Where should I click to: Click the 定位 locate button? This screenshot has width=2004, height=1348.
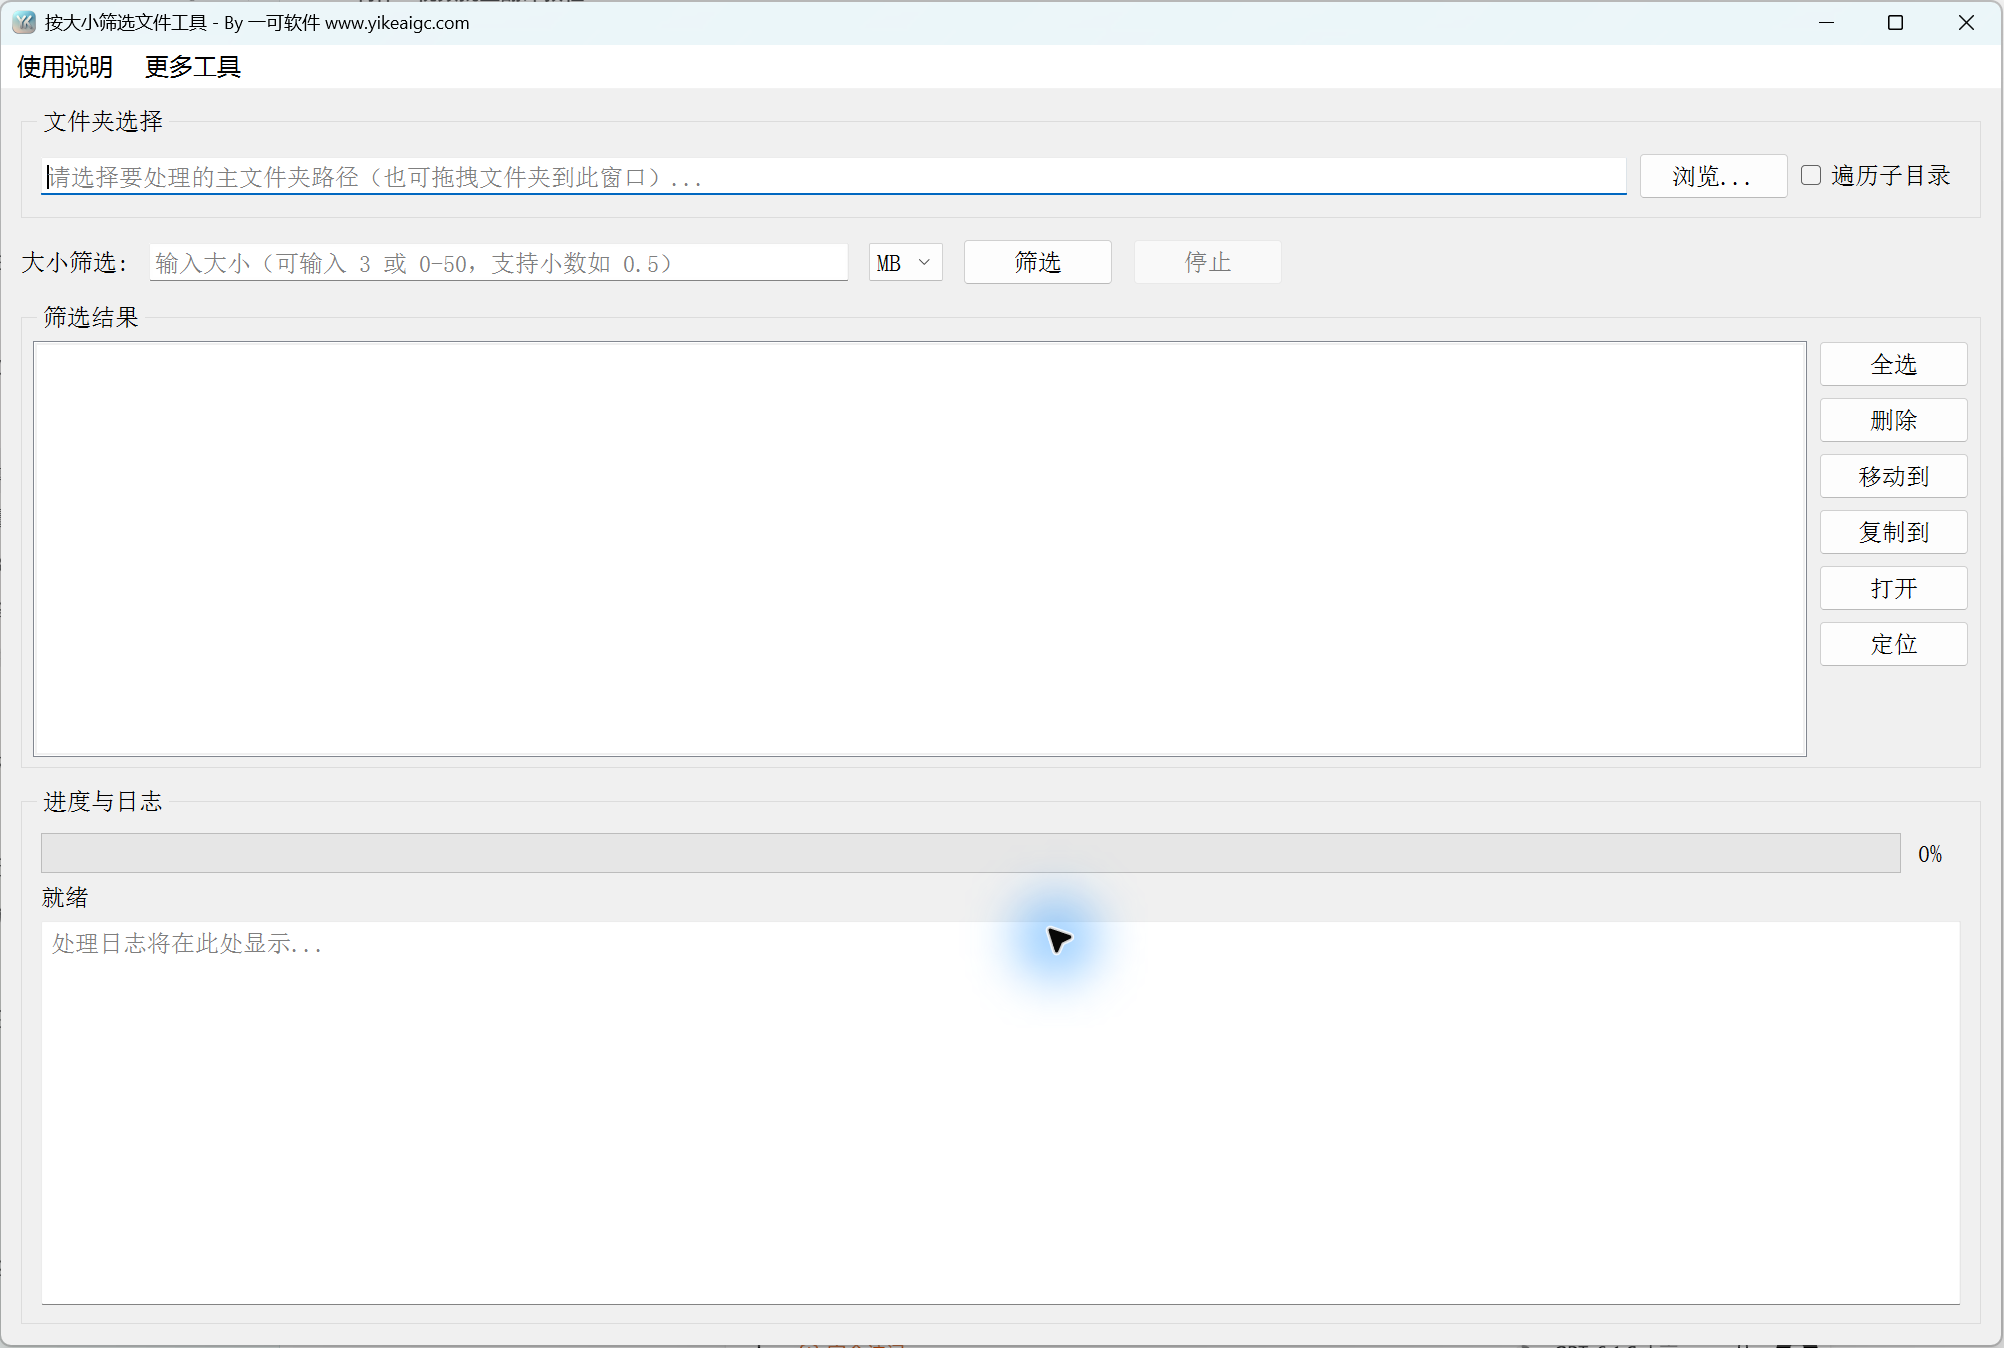(x=1893, y=644)
